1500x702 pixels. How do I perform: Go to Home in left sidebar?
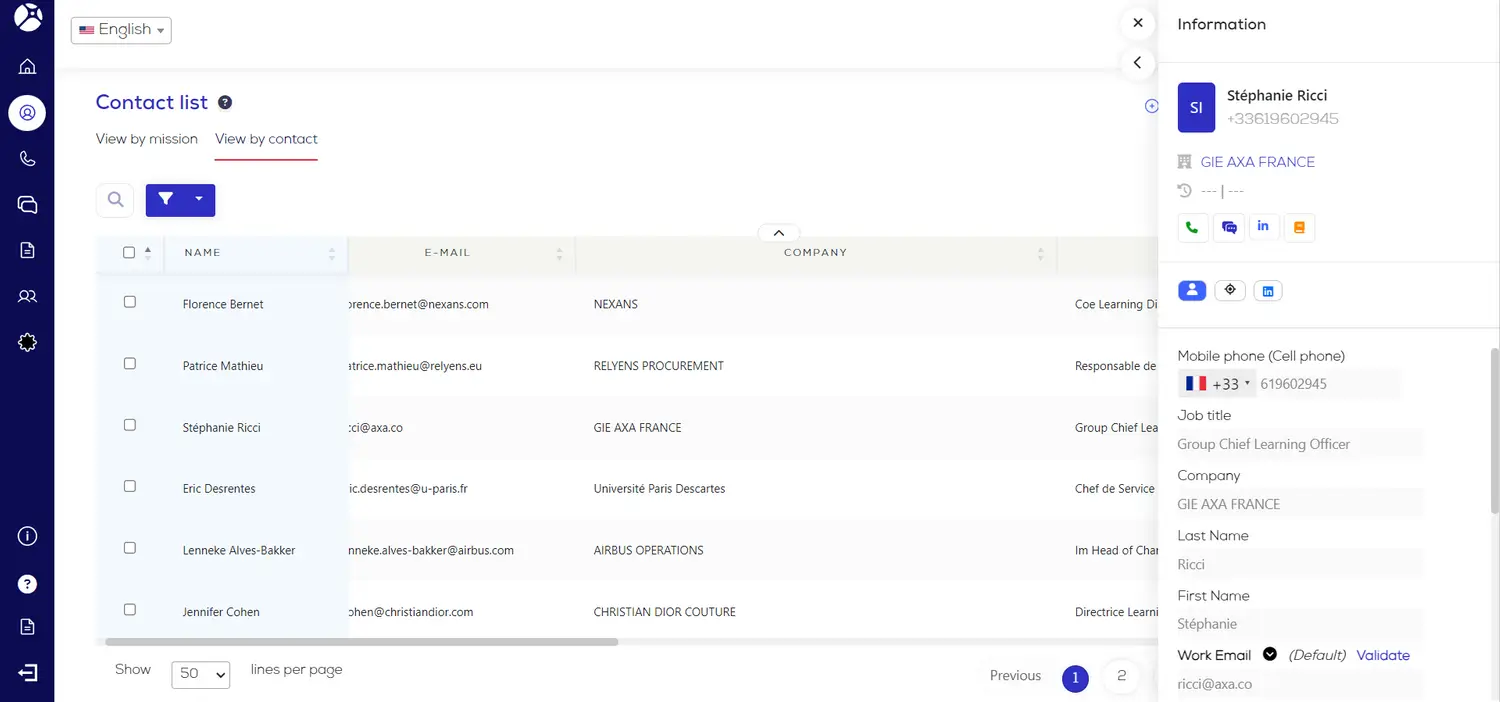tap(27, 67)
